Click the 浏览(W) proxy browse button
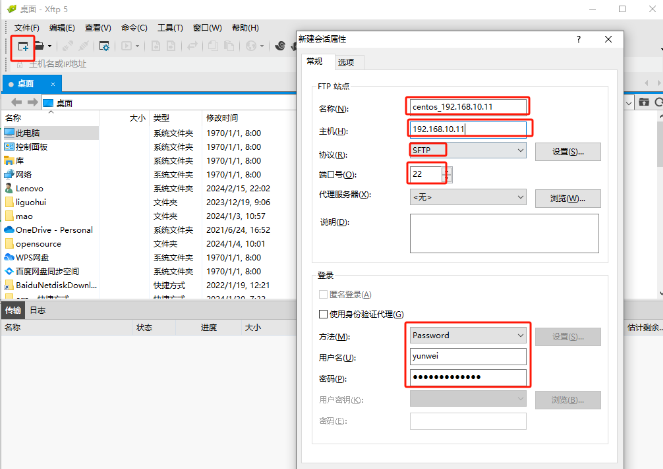663x469 pixels. 567,198
